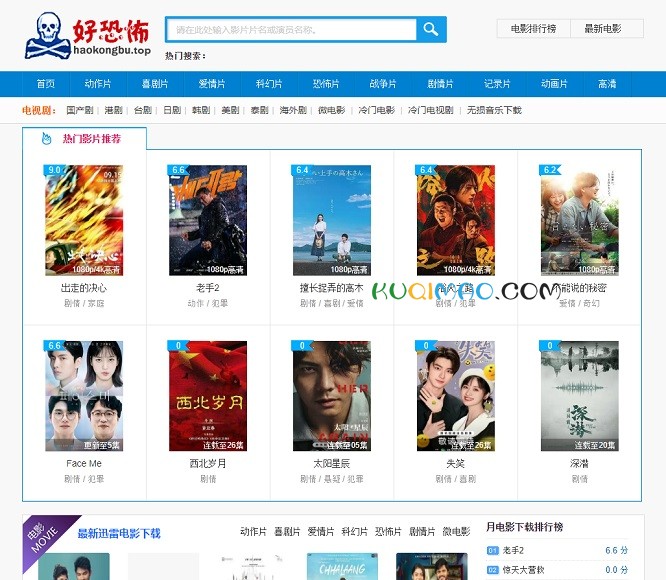Image resolution: width=666 pixels, height=580 pixels.
Task: Open the 冷门电视剧 link
Action: click(431, 110)
